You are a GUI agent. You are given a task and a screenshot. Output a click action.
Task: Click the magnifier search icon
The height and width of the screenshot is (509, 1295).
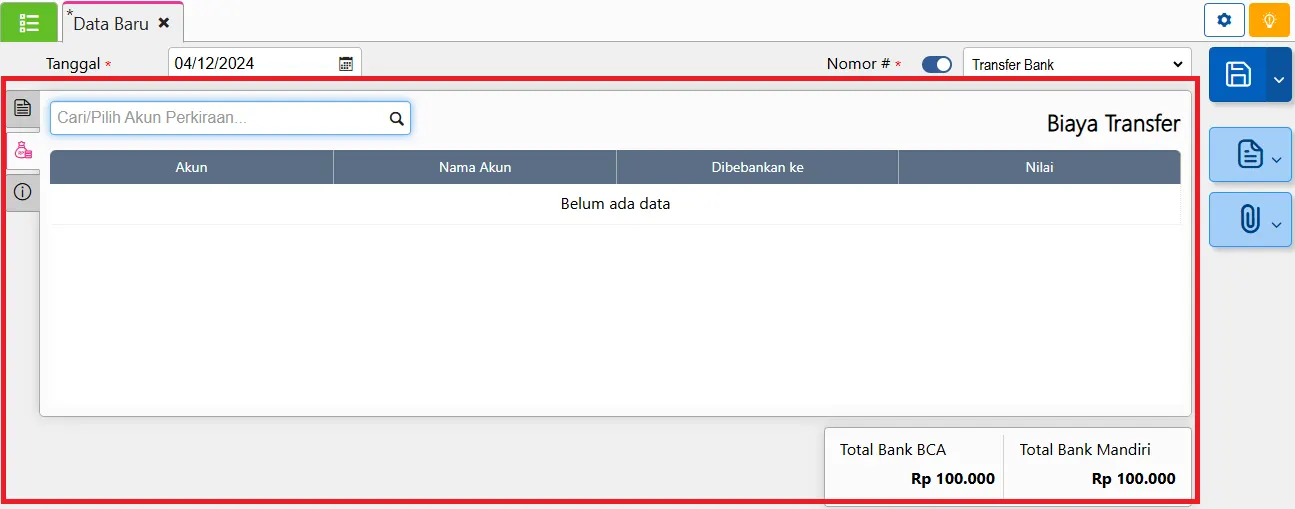click(x=397, y=118)
